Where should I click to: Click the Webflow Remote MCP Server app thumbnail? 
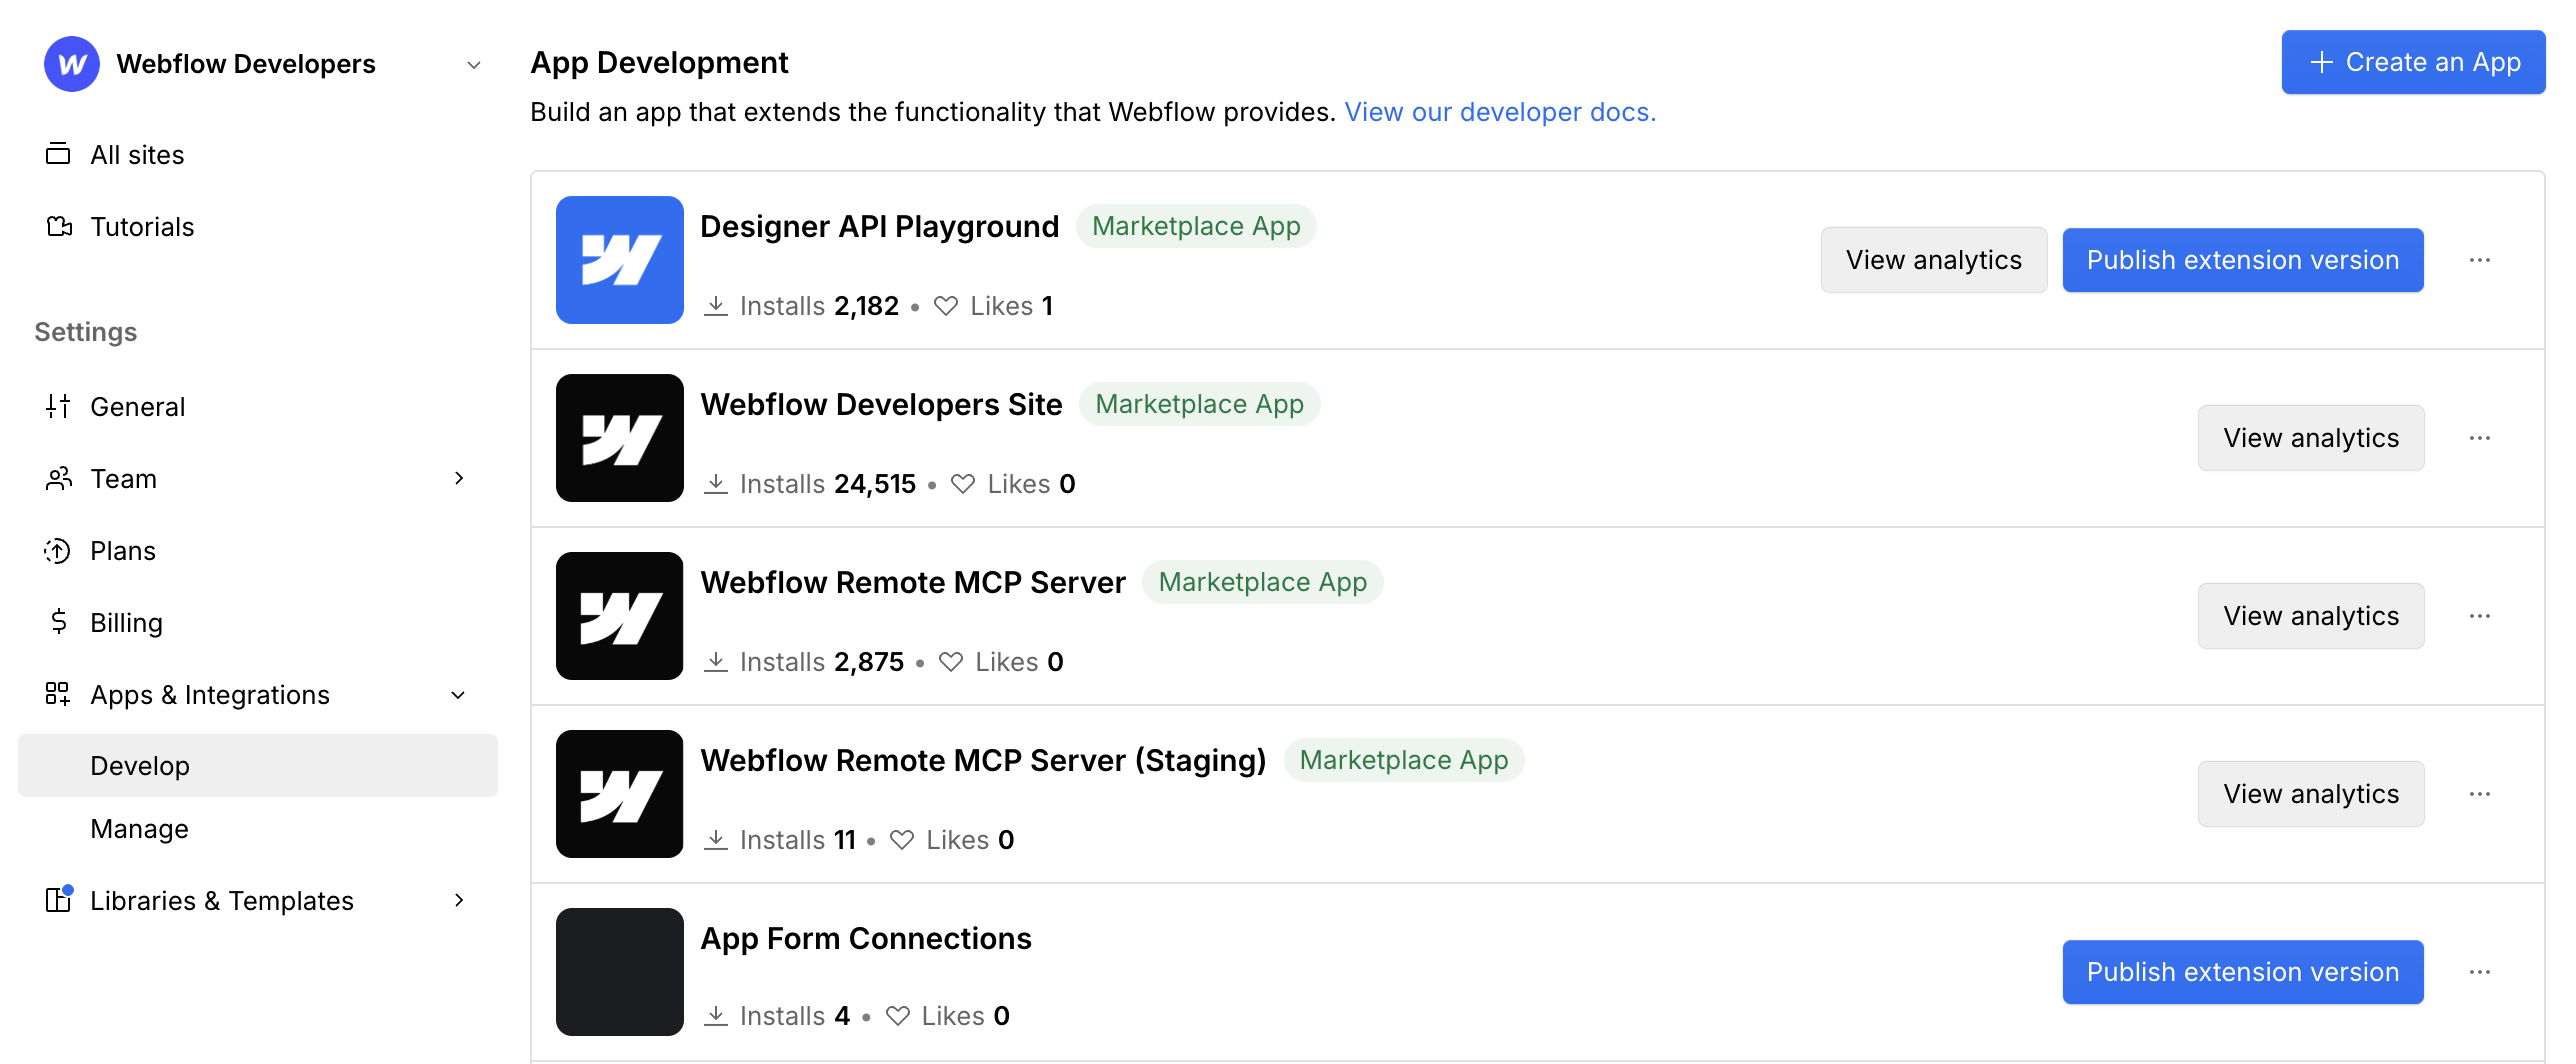tap(619, 616)
